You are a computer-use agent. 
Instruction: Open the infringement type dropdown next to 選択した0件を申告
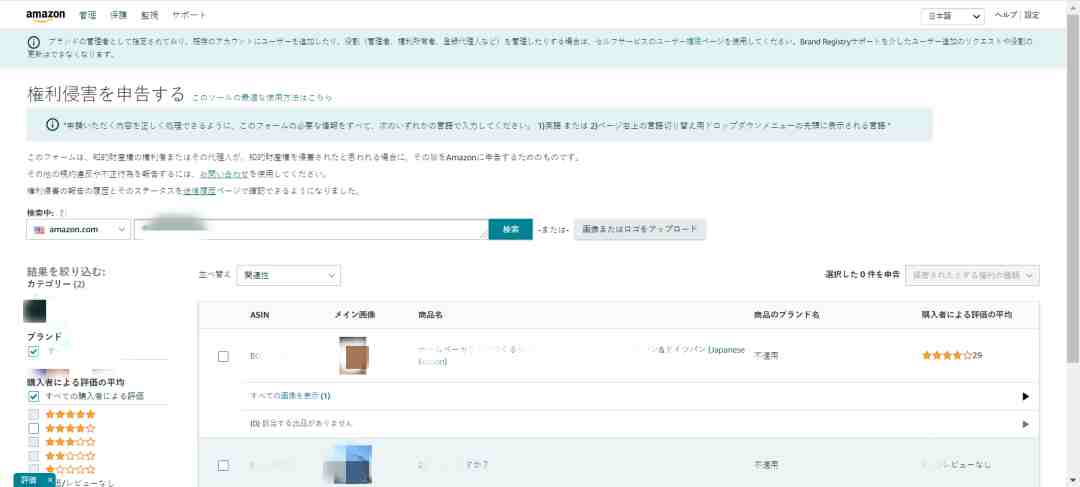(973, 275)
